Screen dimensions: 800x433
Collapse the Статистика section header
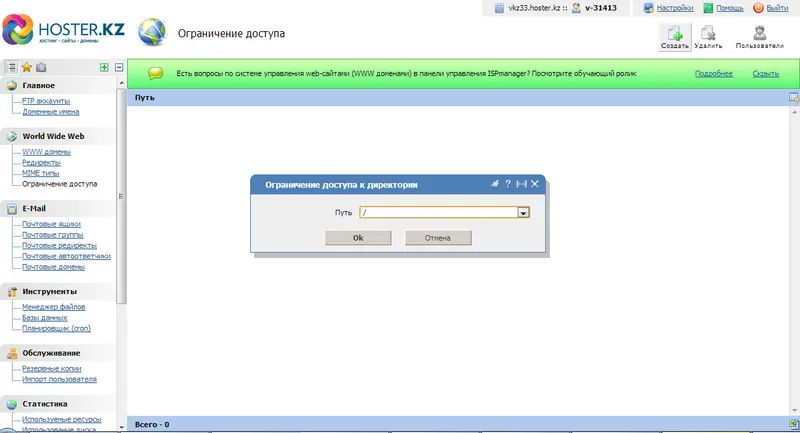click(58, 403)
